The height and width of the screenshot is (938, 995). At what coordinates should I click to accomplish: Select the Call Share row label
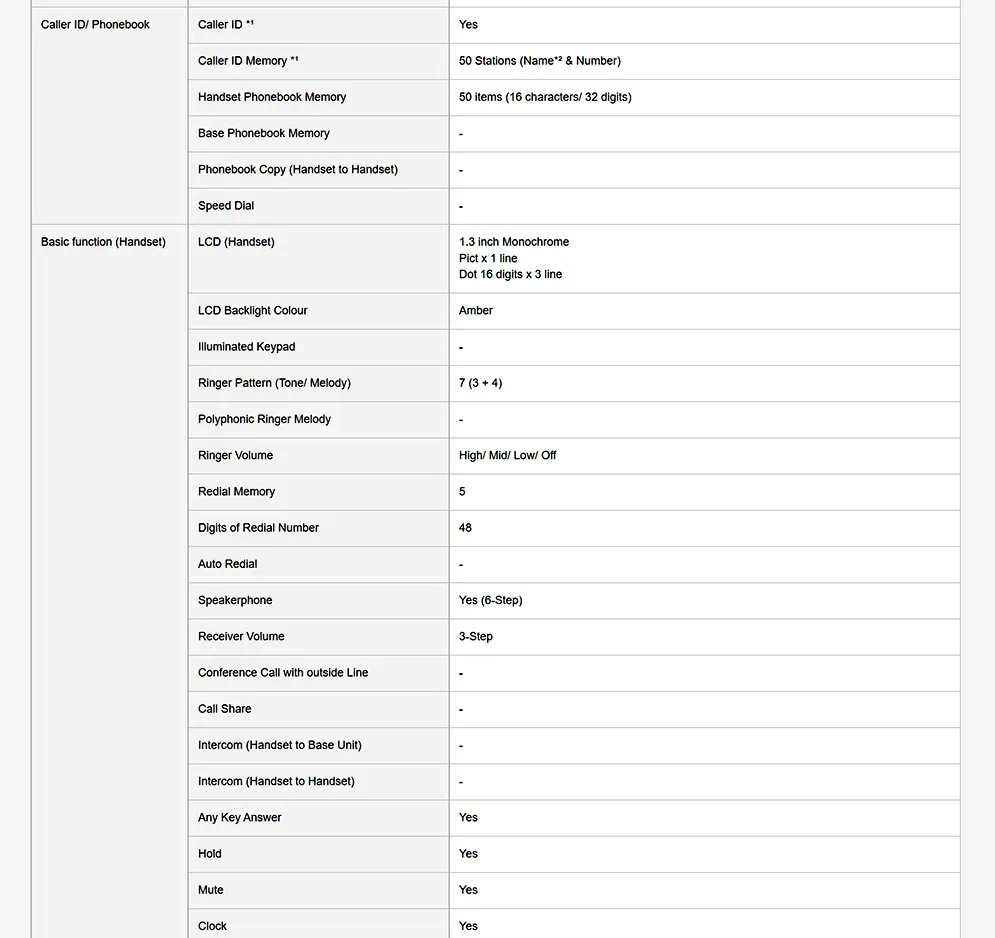click(x=225, y=708)
